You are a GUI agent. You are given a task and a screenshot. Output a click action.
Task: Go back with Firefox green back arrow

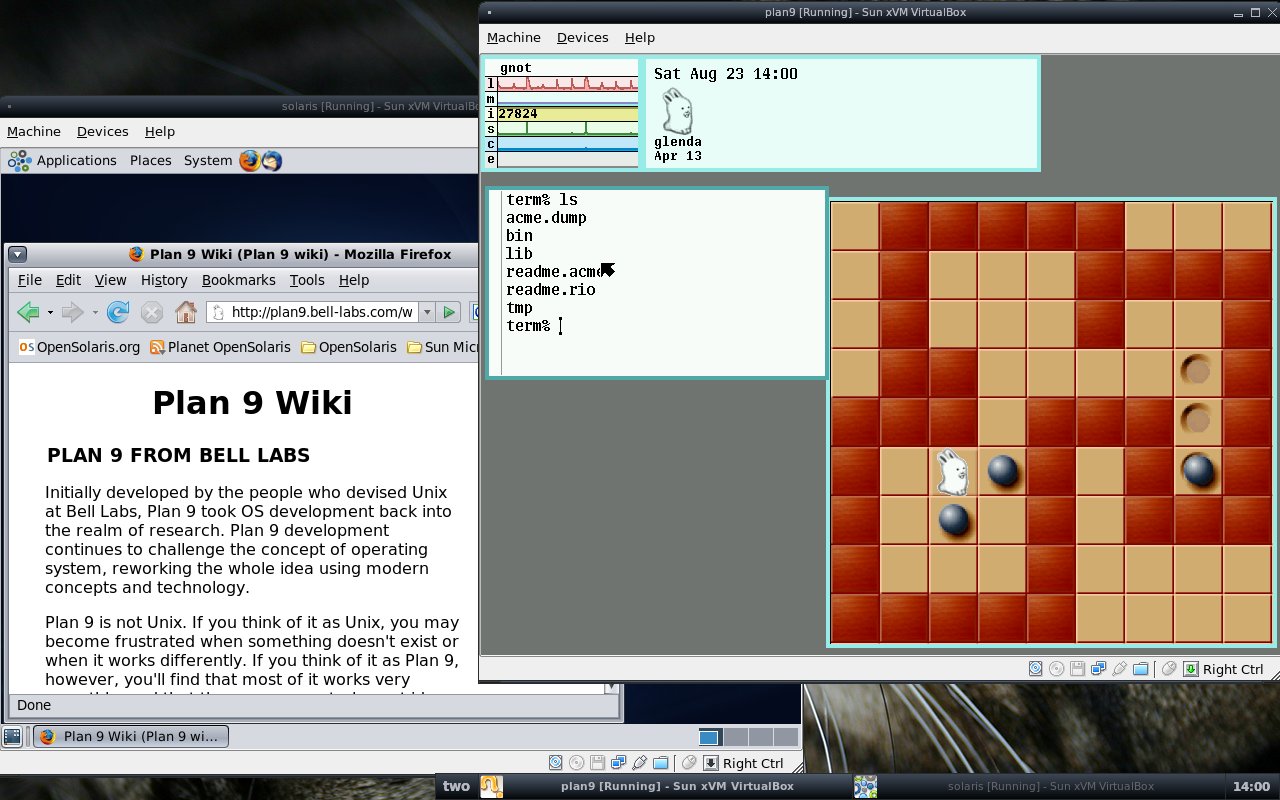click(28, 312)
